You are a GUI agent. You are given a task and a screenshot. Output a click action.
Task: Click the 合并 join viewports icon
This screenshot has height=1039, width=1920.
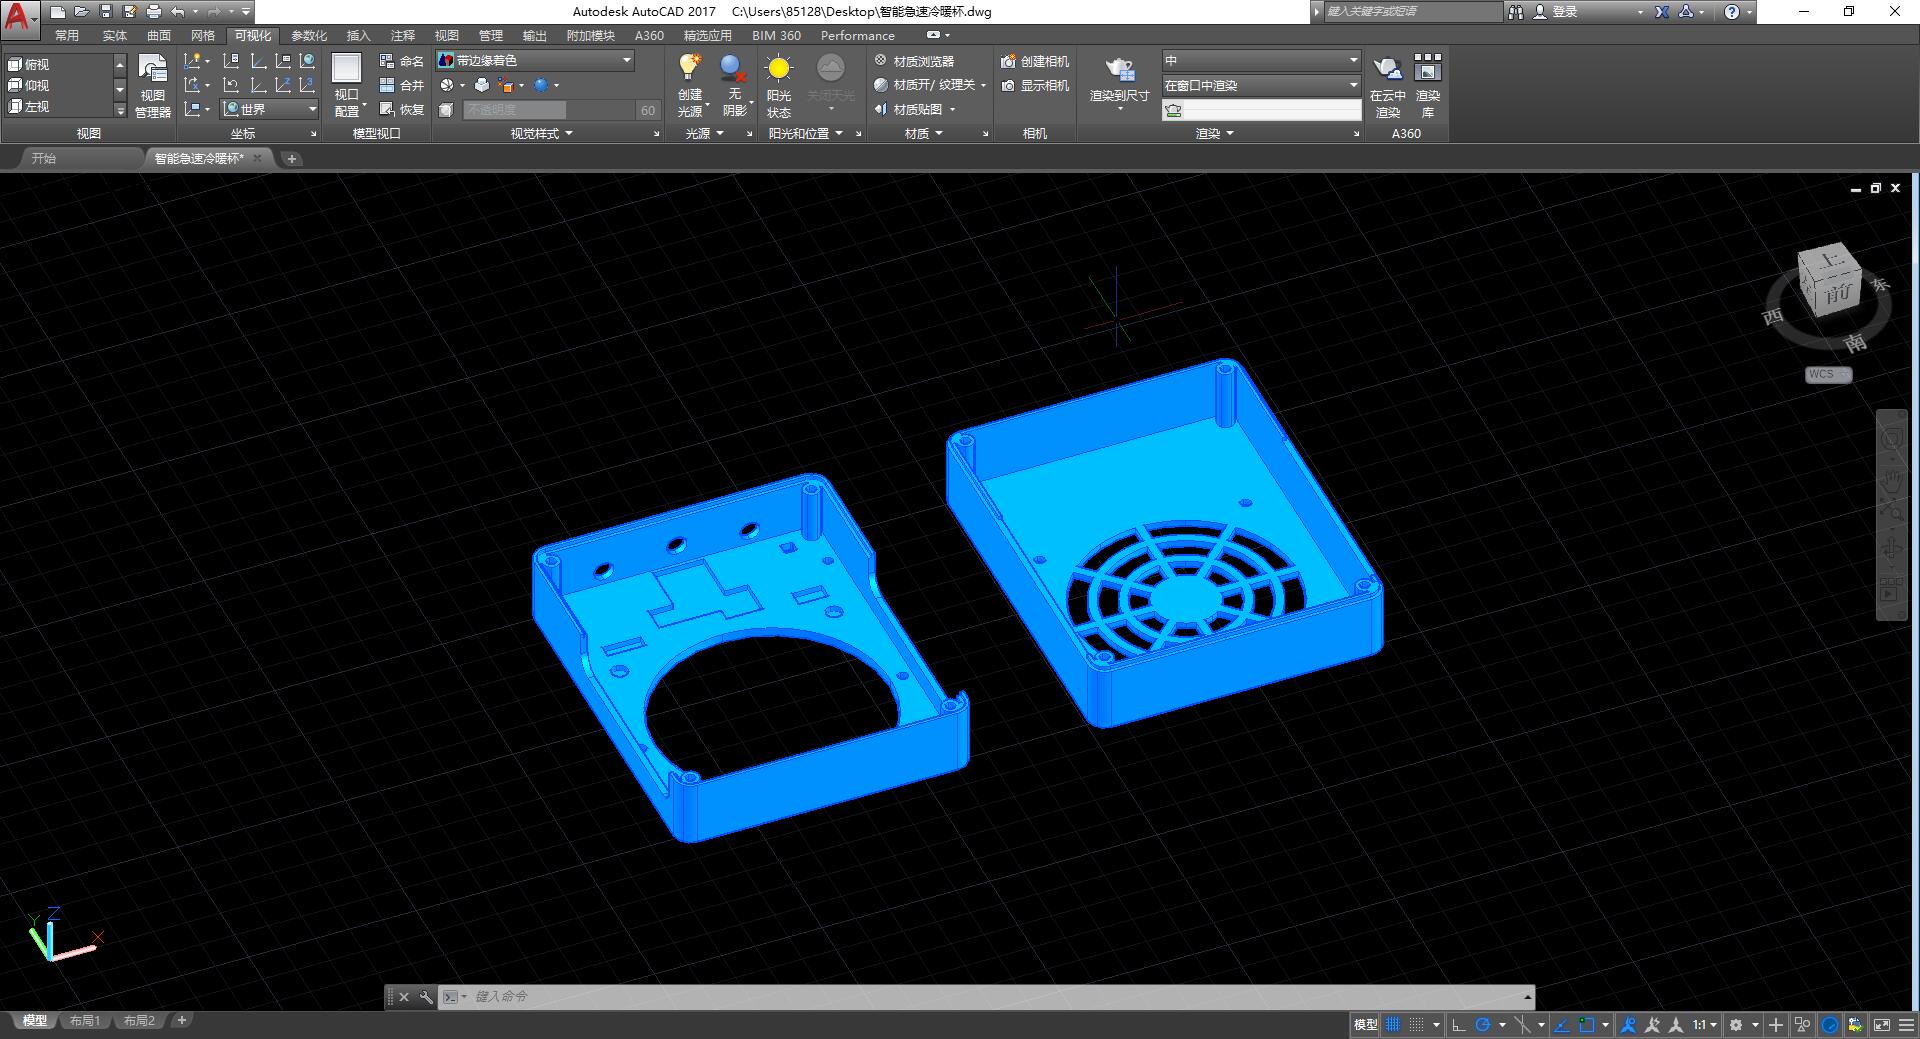402,85
